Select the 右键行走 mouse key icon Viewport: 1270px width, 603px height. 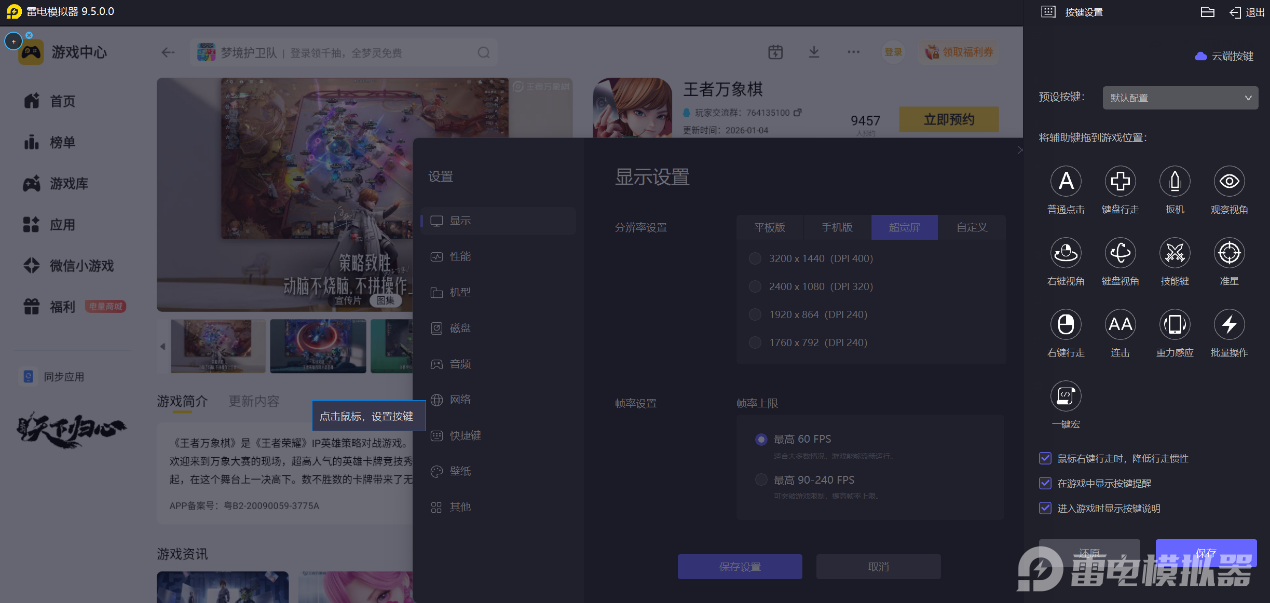pos(1066,324)
